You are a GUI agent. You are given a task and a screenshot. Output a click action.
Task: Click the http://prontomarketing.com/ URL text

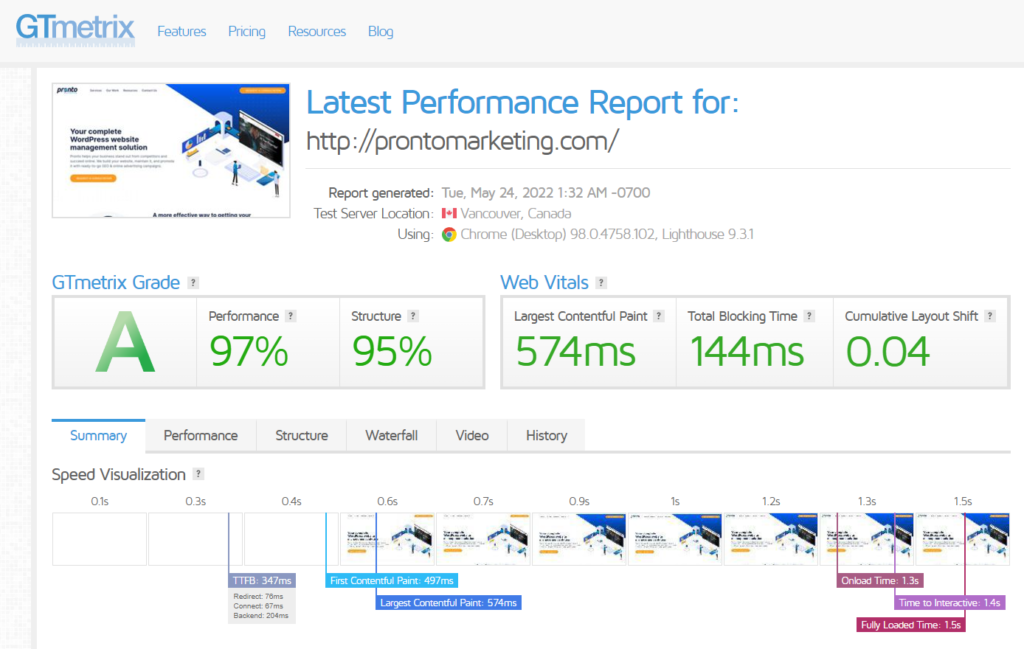point(462,141)
